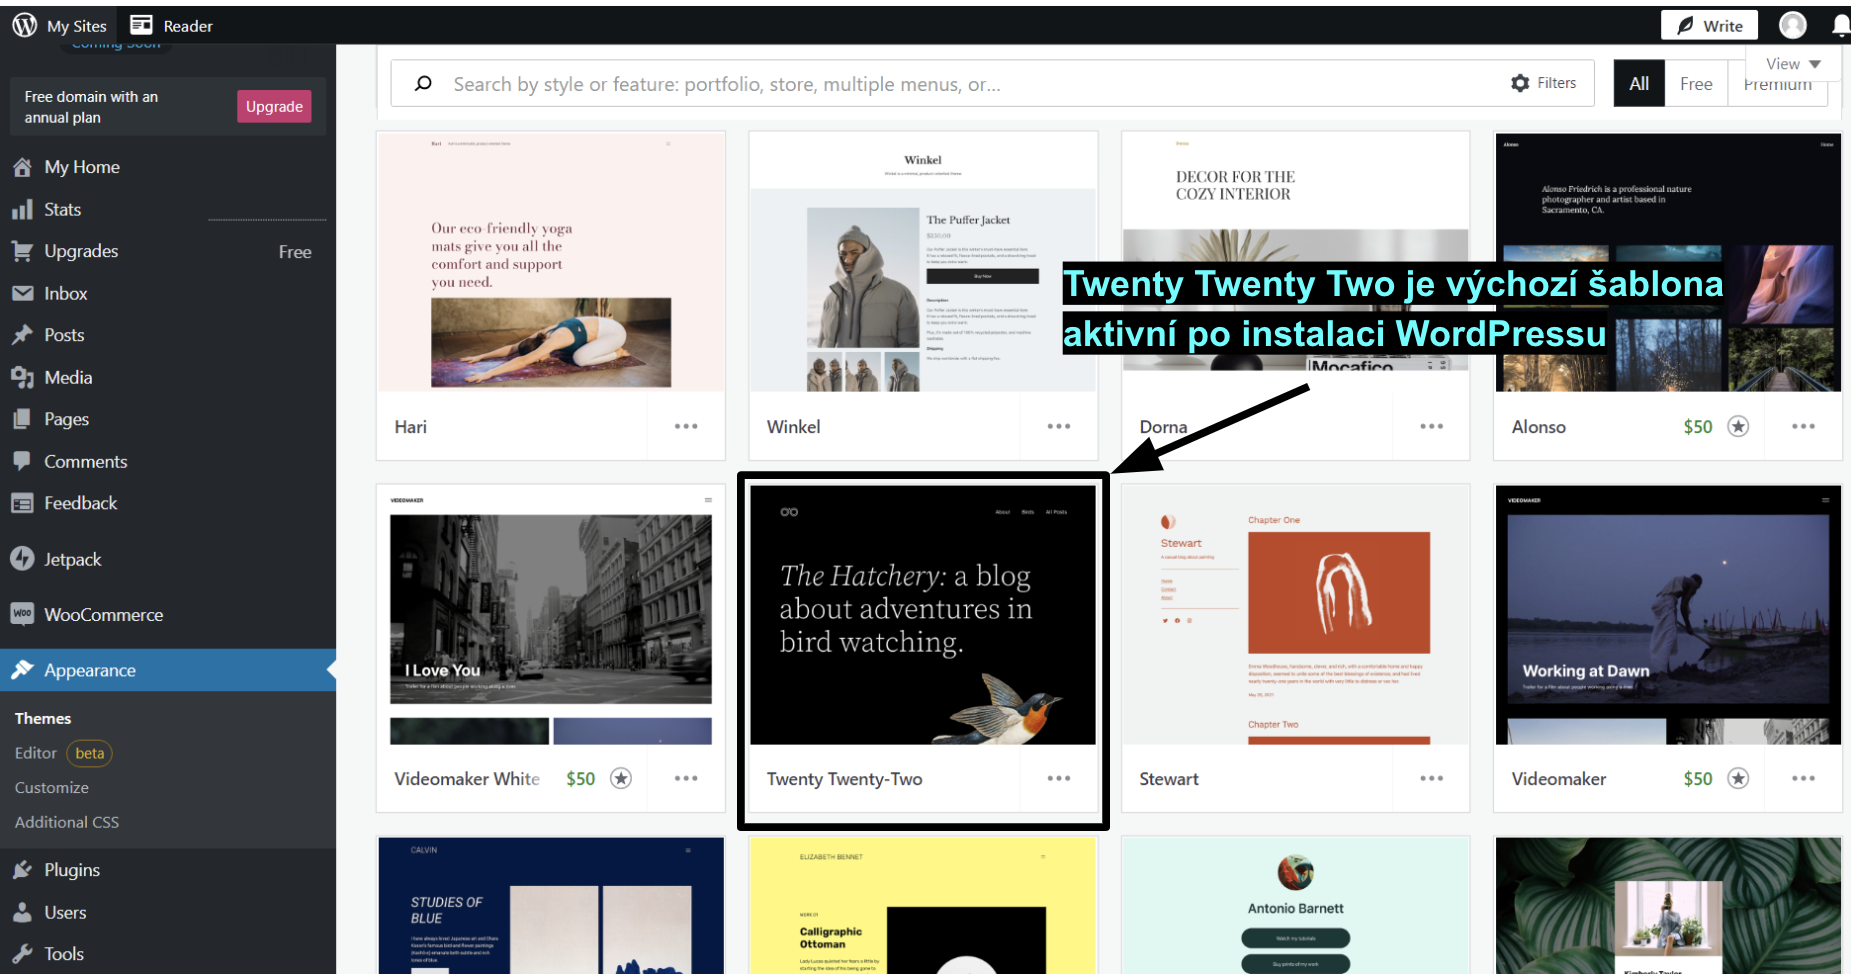Click the Feedback icon in sidebar
Image resolution: width=1851 pixels, height=974 pixels.
pyautogui.click(x=22, y=503)
